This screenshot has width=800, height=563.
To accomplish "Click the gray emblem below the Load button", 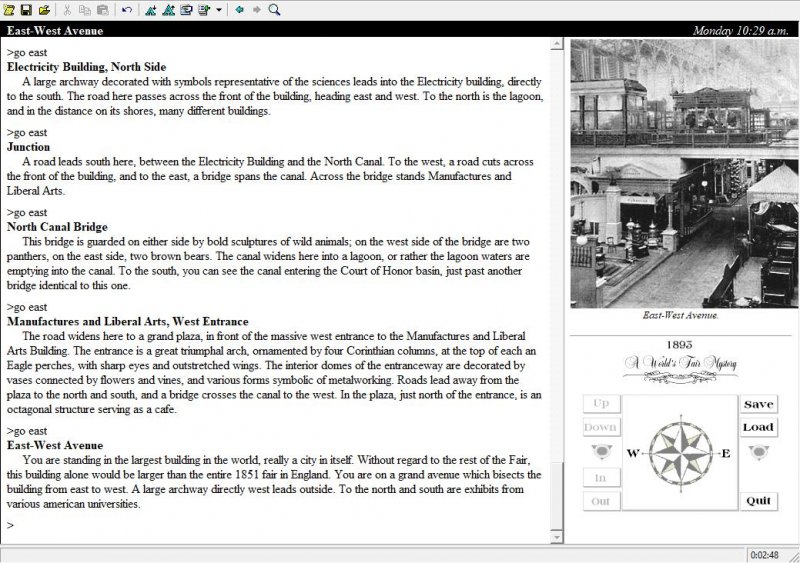I will (x=759, y=452).
